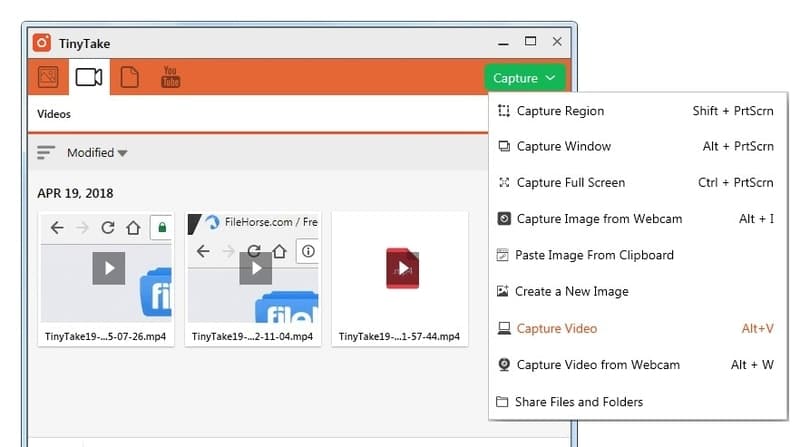Click the sort order lines icon

click(45, 152)
